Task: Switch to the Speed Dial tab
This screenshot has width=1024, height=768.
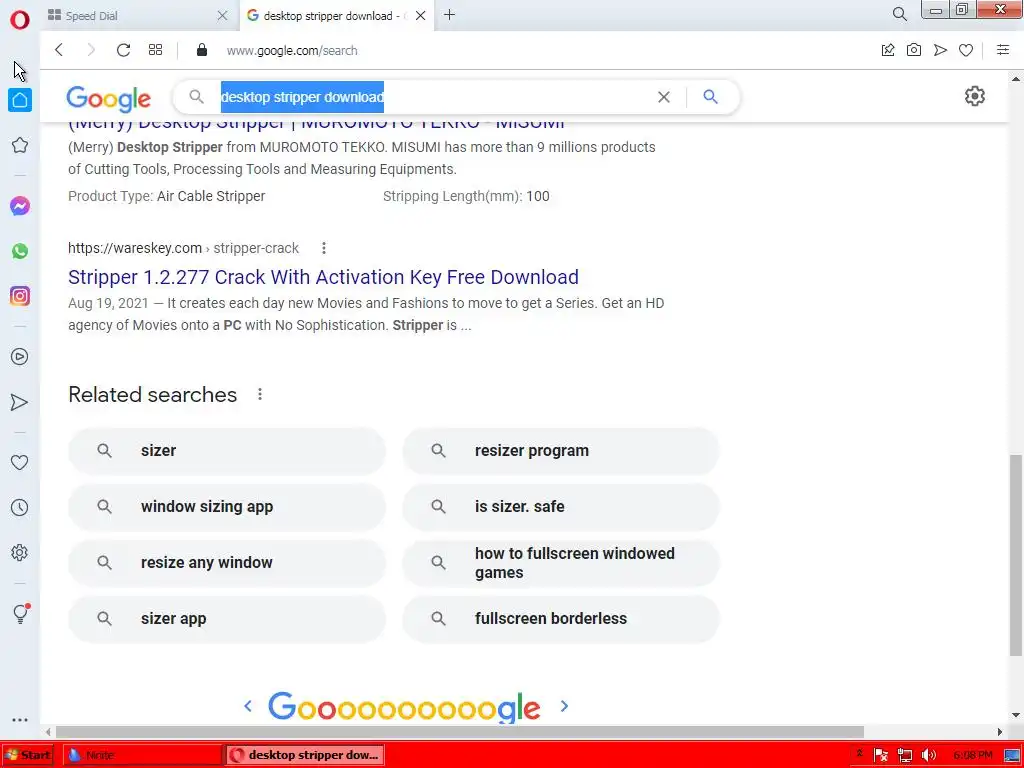Action: 137,16
